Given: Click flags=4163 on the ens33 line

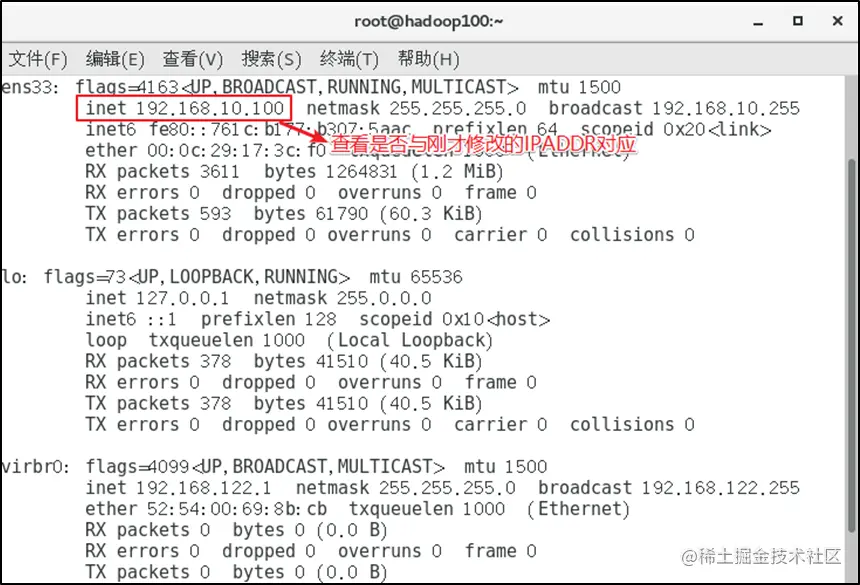Looking at the screenshot, I should coord(127,87).
